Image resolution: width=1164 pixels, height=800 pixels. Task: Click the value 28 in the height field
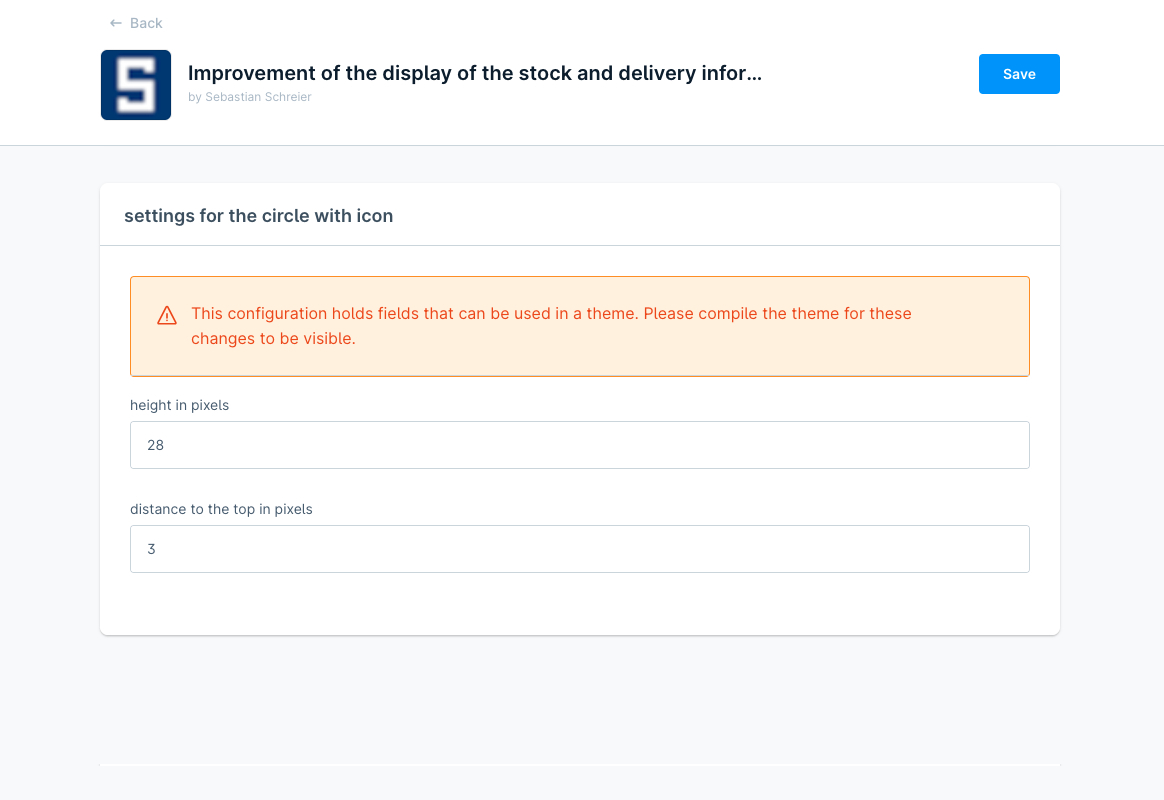(x=155, y=445)
